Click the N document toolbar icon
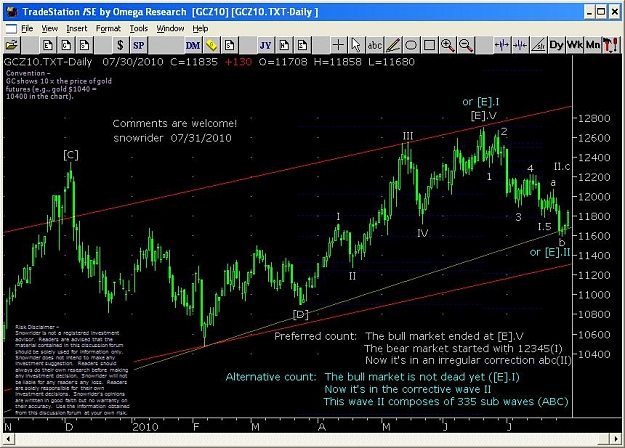Viewport: 625px width, 448px height. pyautogui.click(x=284, y=45)
